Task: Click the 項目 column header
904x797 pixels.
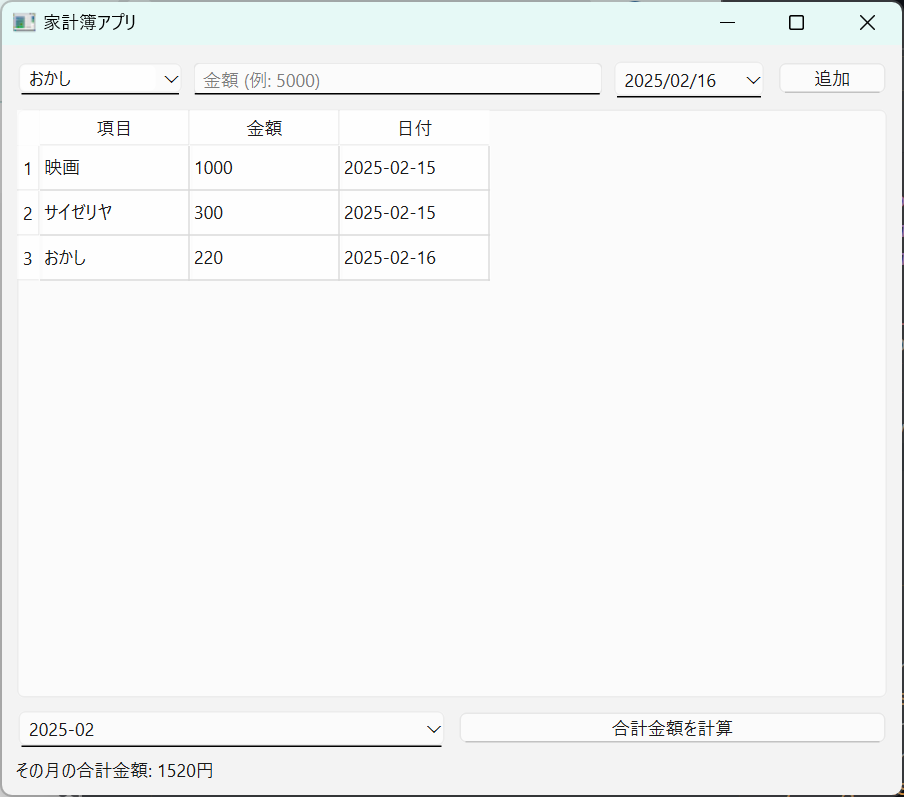Action: 113,127
